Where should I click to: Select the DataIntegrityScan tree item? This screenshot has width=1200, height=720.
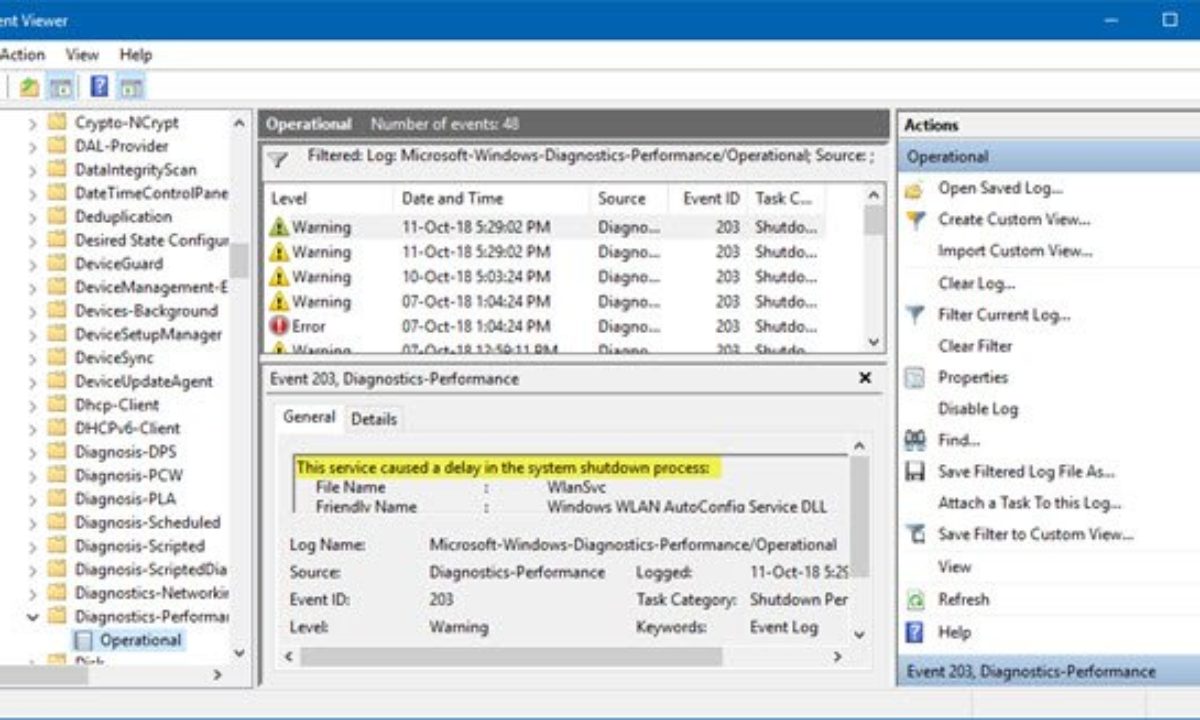[x=135, y=170]
